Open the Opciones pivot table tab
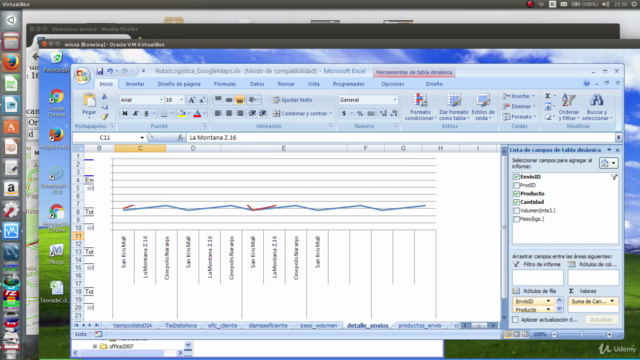Viewport: 640px width, 360px height. click(x=393, y=84)
